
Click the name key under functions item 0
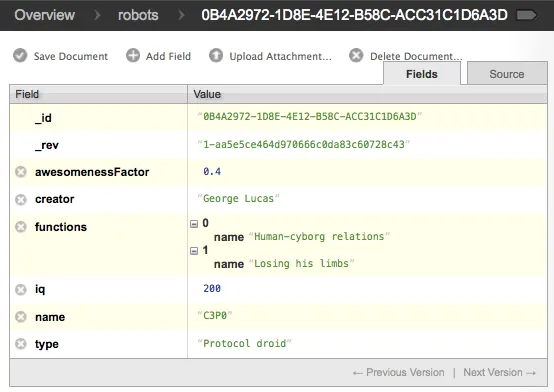click(229, 237)
